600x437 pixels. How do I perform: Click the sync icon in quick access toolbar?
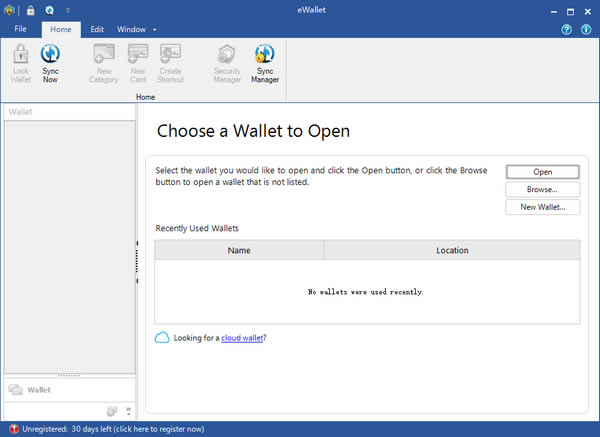pyautogui.click(x=49, y=10)
